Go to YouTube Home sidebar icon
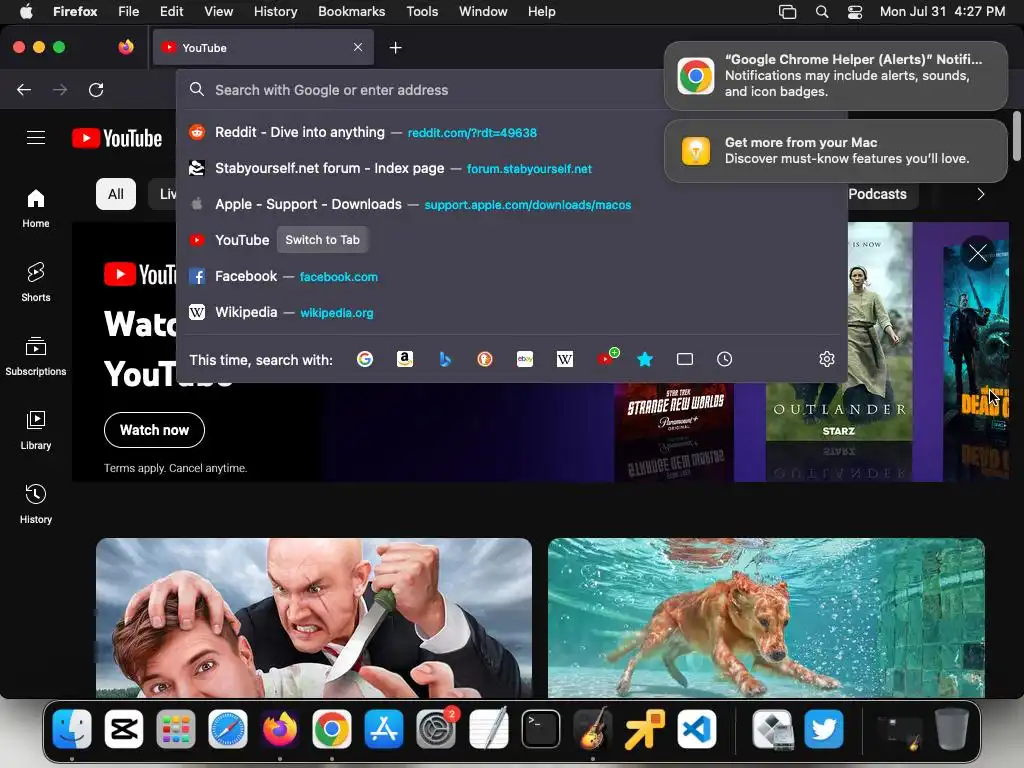This screenshot has width=1024, height=768. click(x=36, y=208)
